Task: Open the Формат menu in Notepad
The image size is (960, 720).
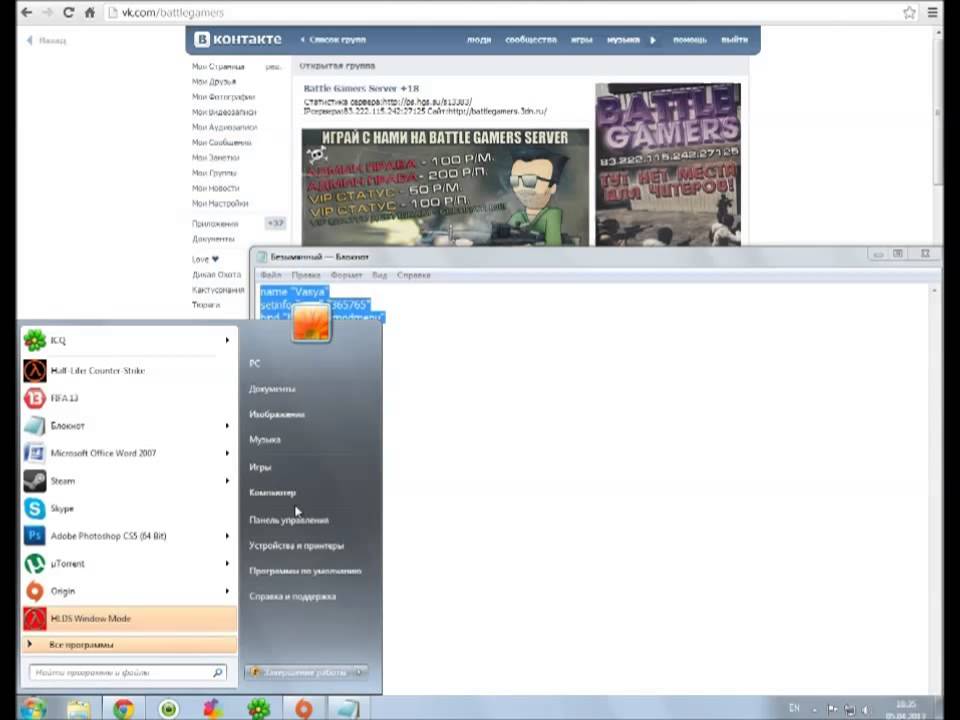Action: pyautogui.click(x=346, y=275)
